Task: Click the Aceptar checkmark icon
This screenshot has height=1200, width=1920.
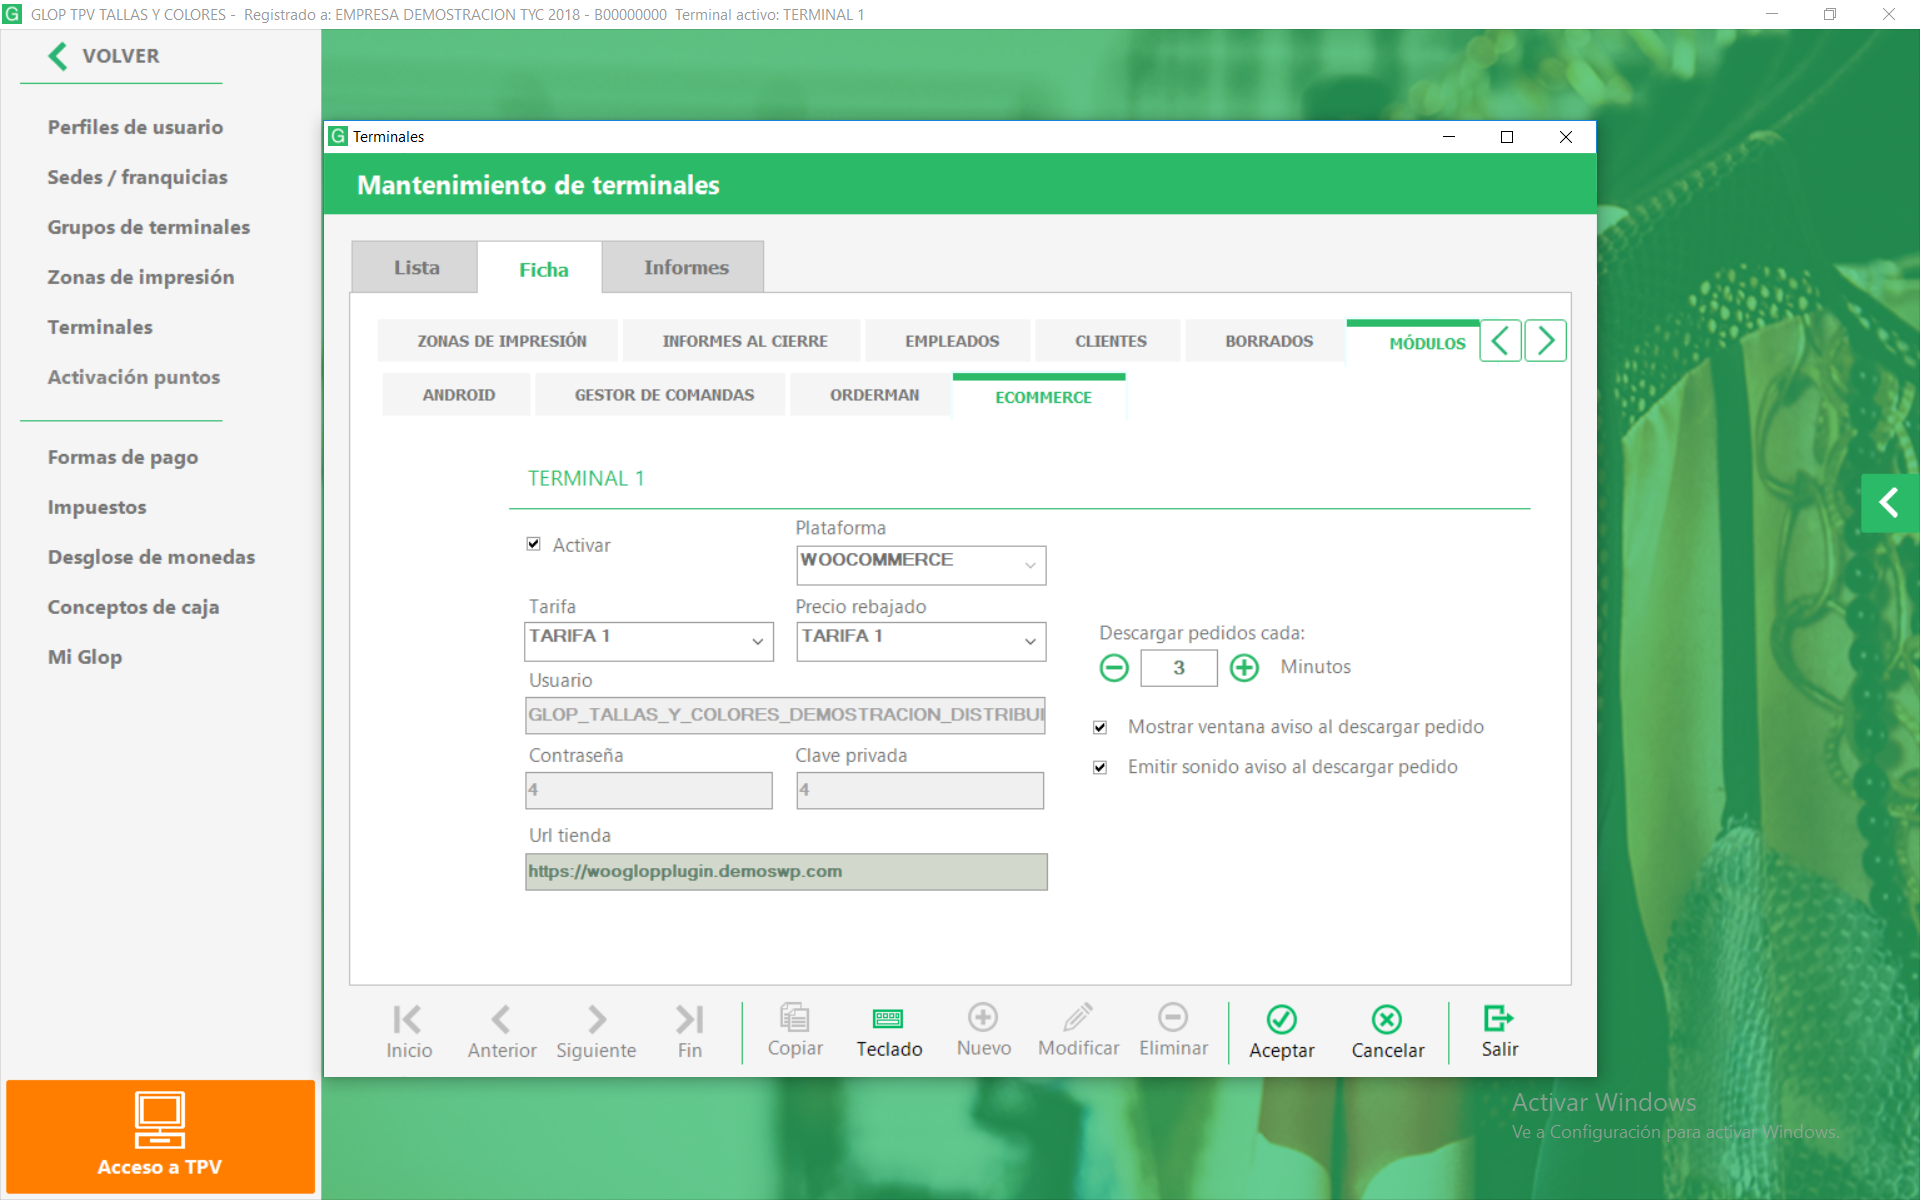Action: click(x=1281, y=1019)
